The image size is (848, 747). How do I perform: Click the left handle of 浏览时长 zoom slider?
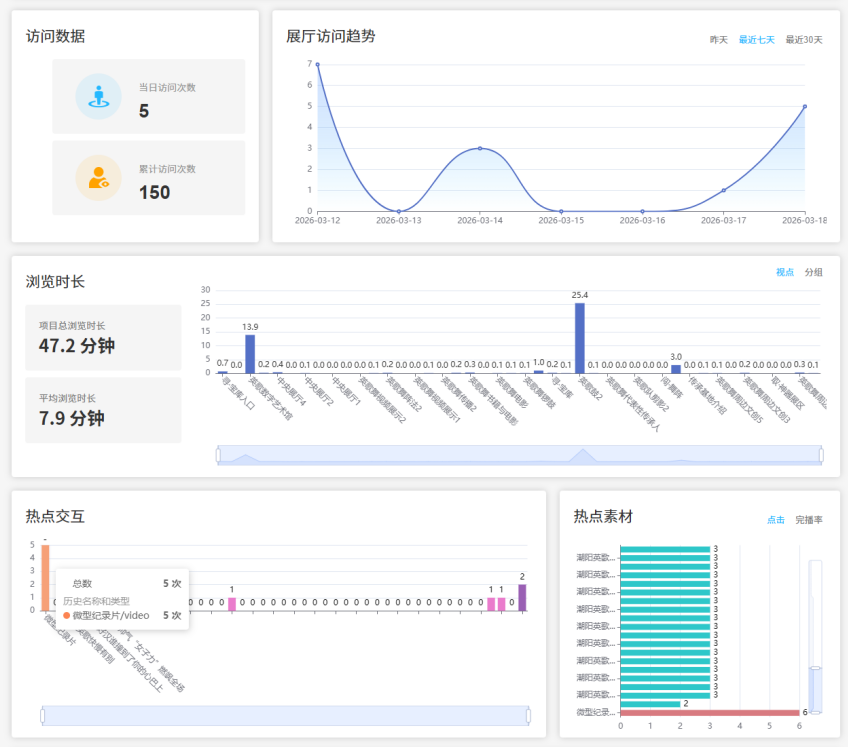(x=218, y=455)
